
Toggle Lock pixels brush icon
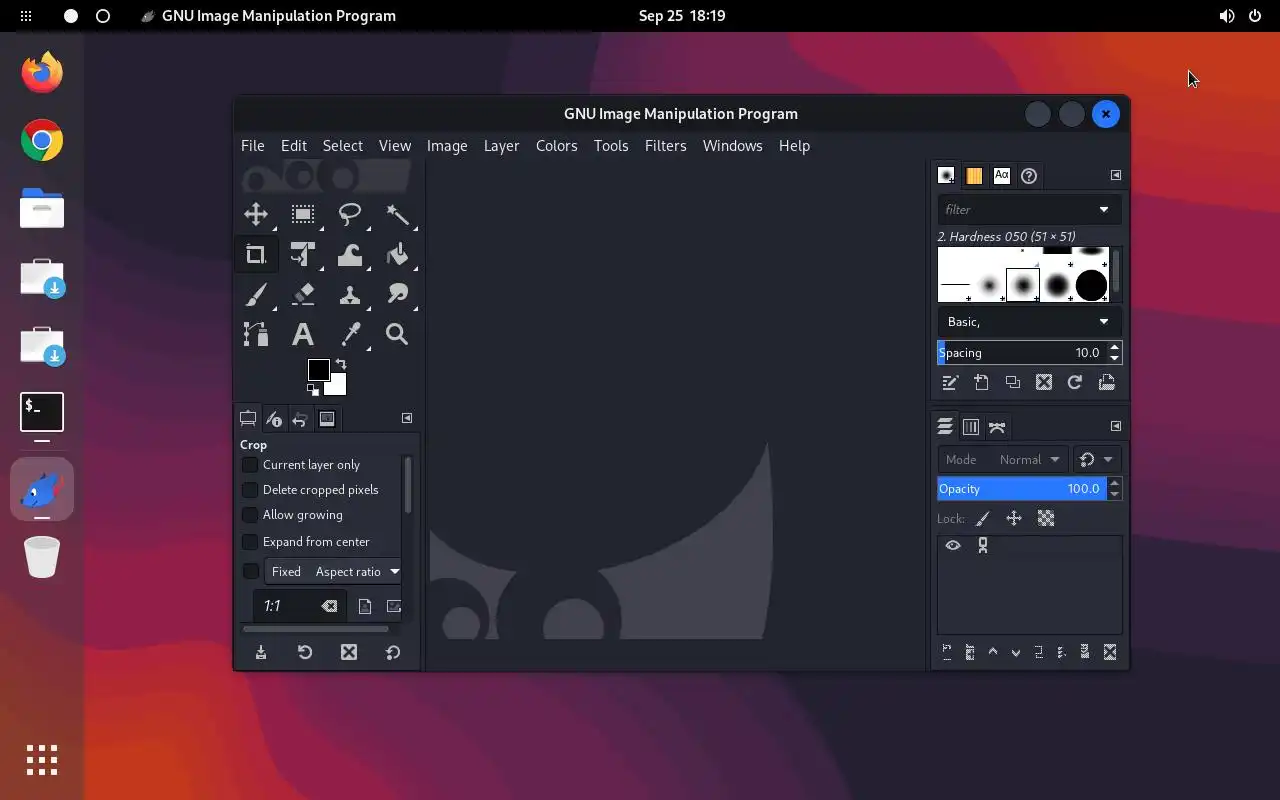click(x=983, y=519)
